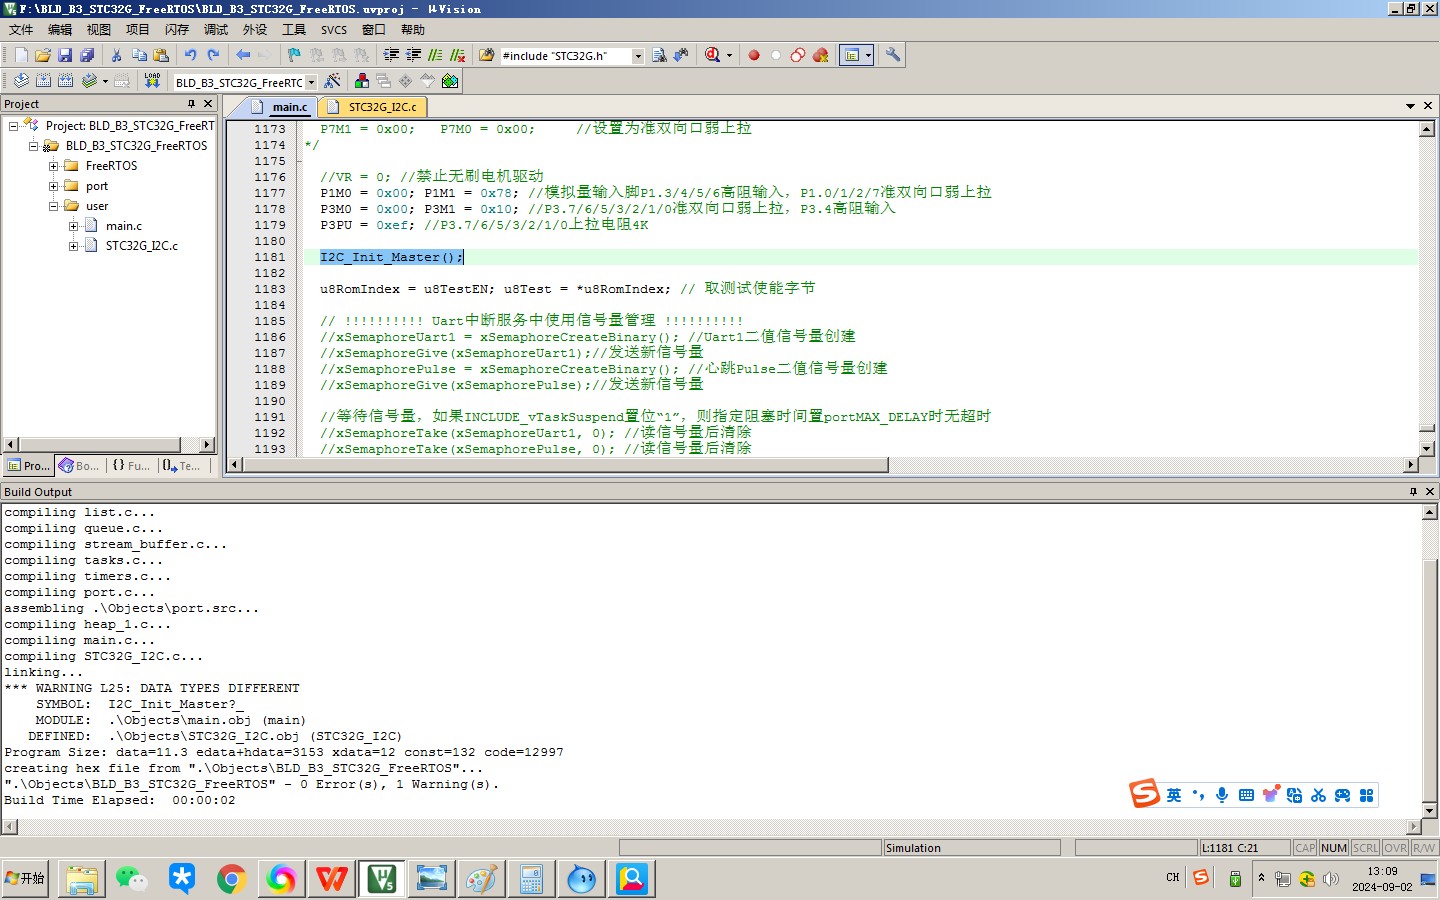Open Options for Target magic wand
The image size is (1440, 900).
[x=332, y=81]
